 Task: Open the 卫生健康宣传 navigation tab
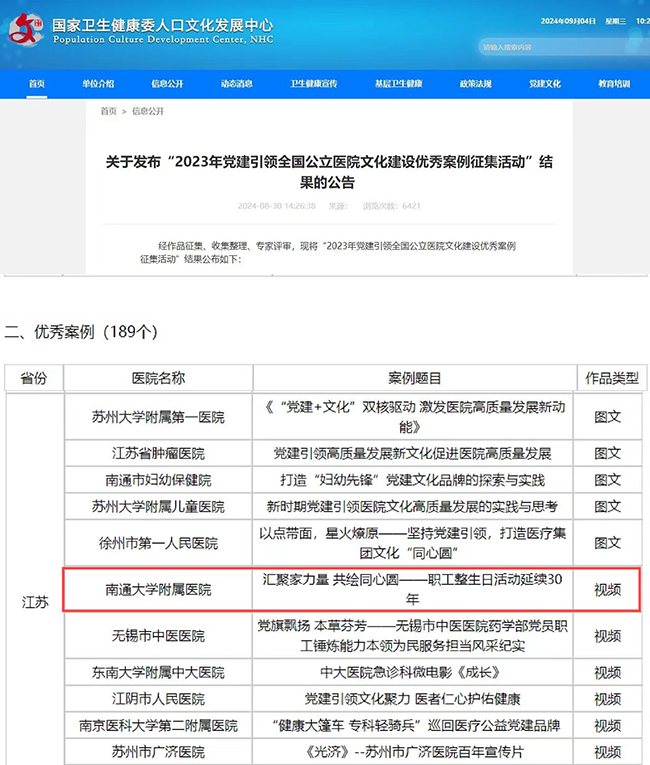pyautogui.click(x=314, y=83)
